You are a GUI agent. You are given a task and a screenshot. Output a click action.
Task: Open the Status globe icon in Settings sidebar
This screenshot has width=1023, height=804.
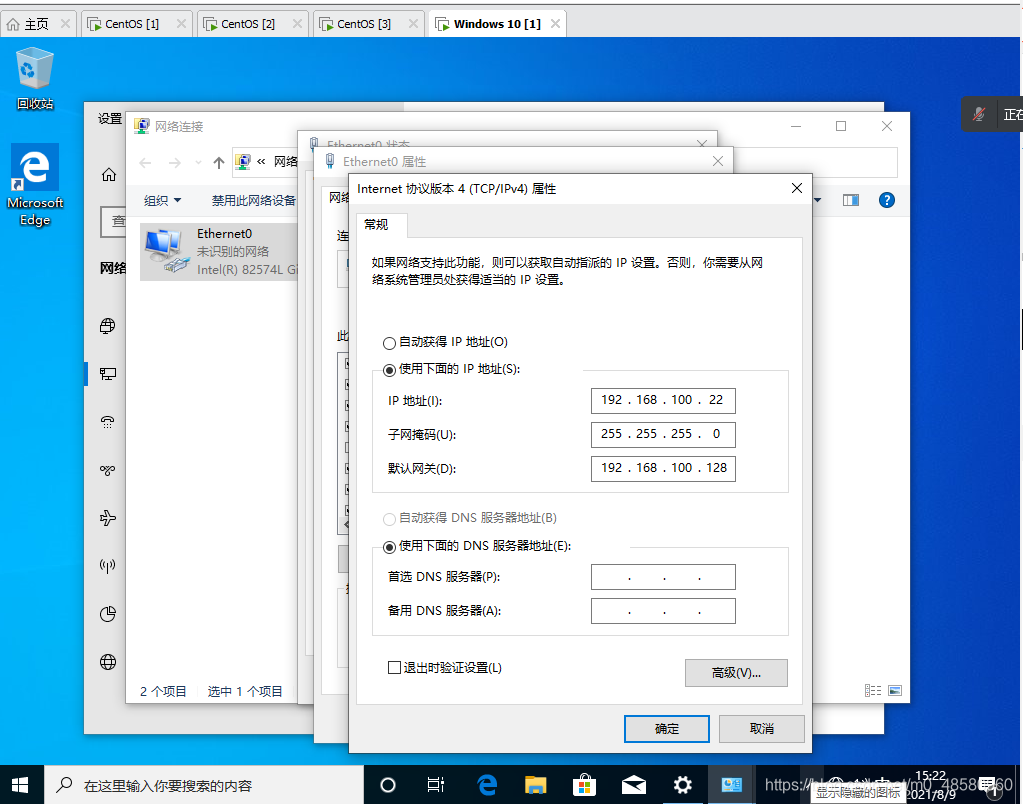108,326
